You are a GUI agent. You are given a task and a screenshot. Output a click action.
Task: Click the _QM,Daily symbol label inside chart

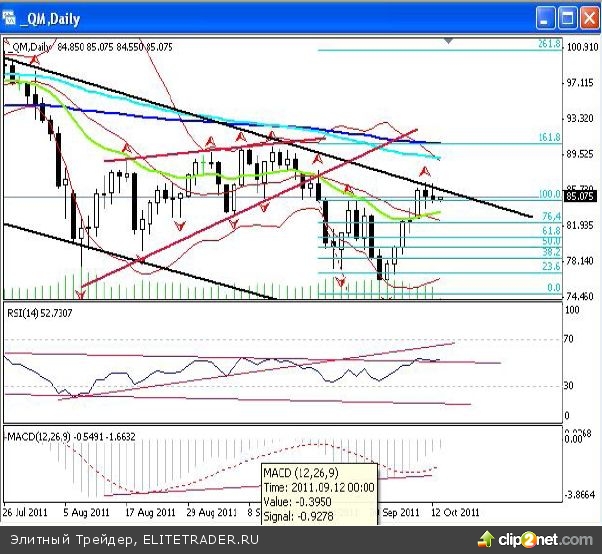pos(31,46)
